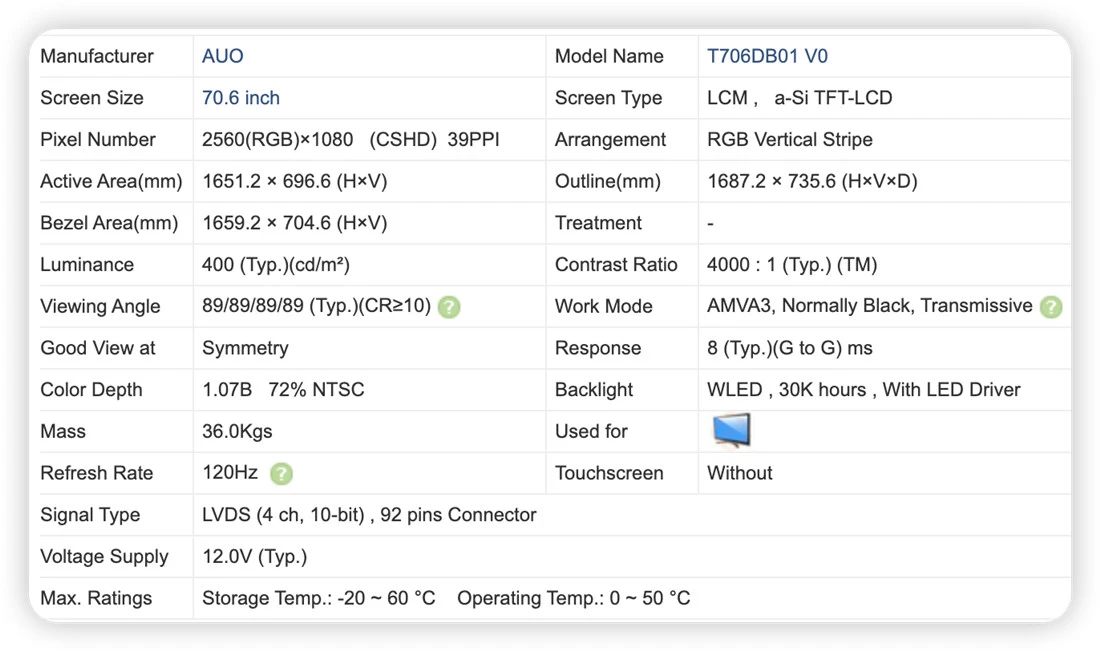1100x651 pixels.
Task: Select the Color Depth value 1.07B 72% NTSC
Action: click(283, 389)
